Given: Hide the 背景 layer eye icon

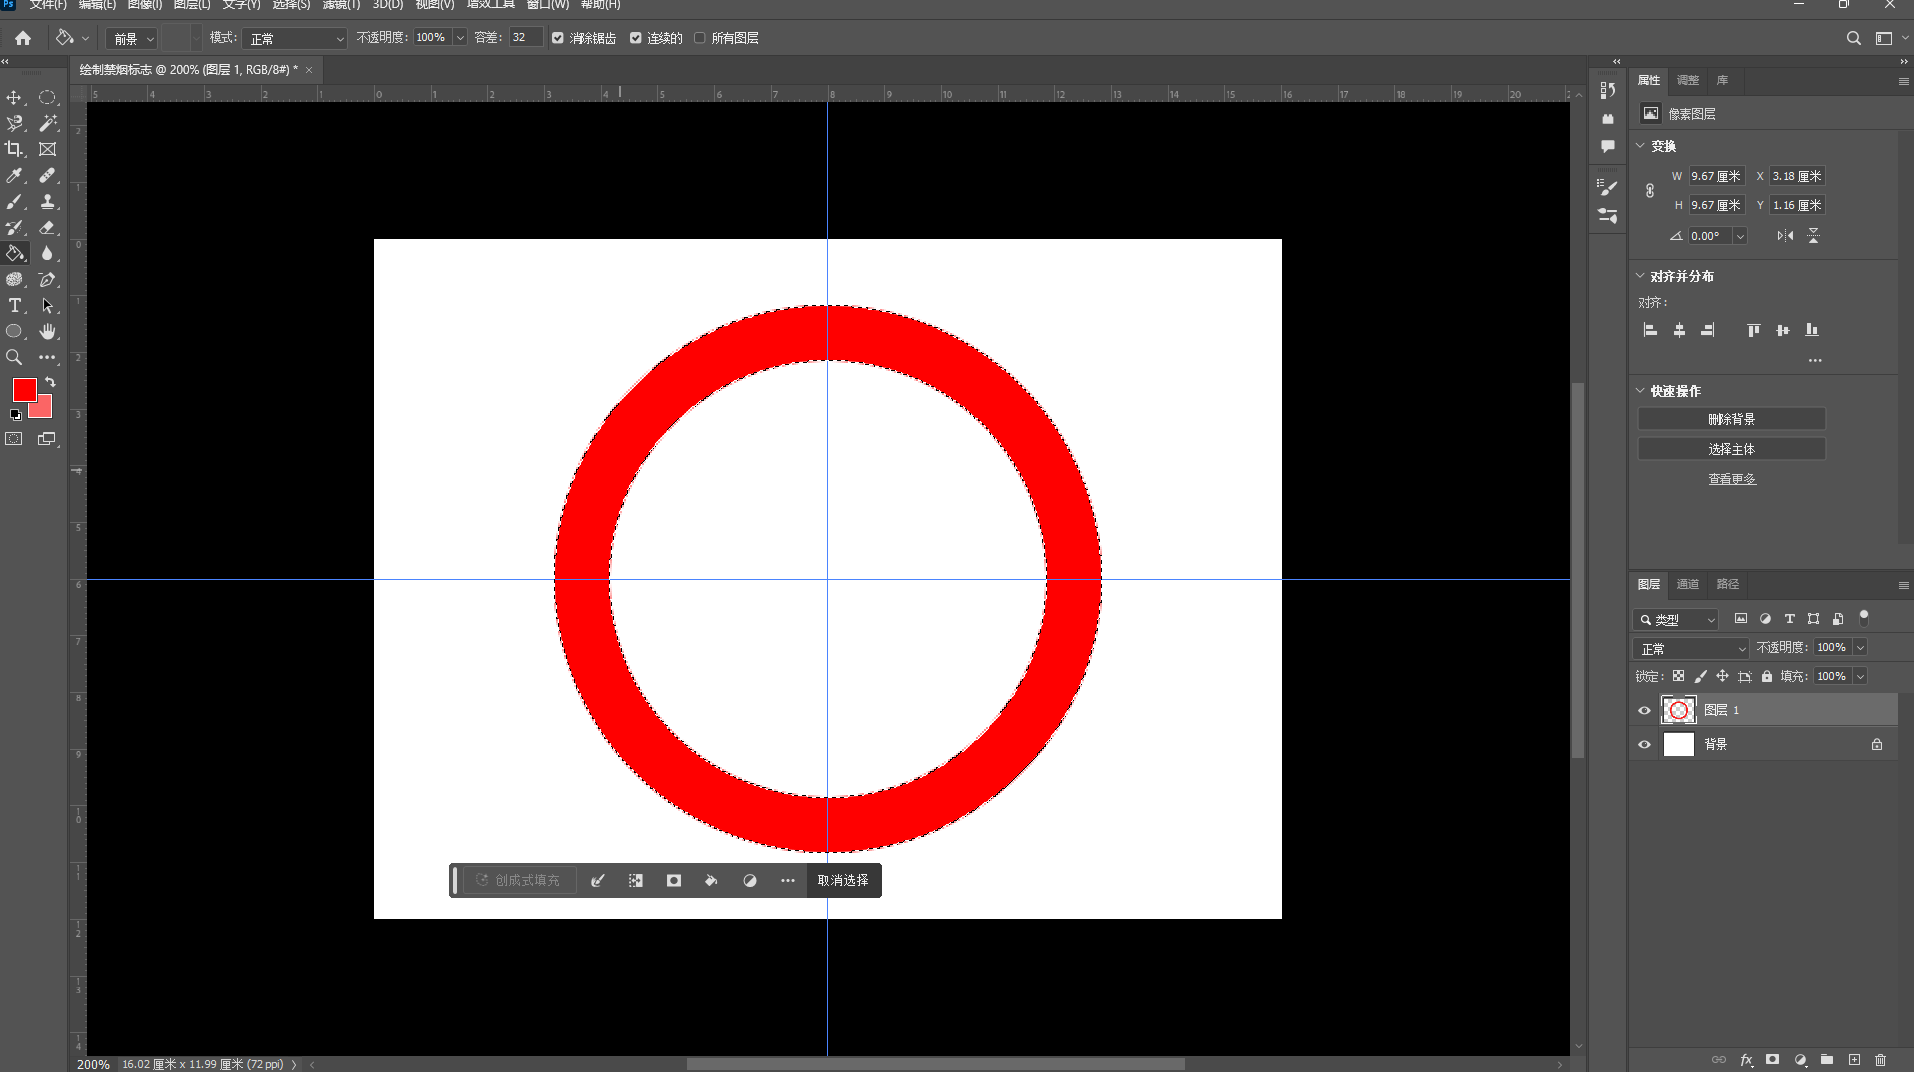Looking at the screenshot, I should point(1644,744).
